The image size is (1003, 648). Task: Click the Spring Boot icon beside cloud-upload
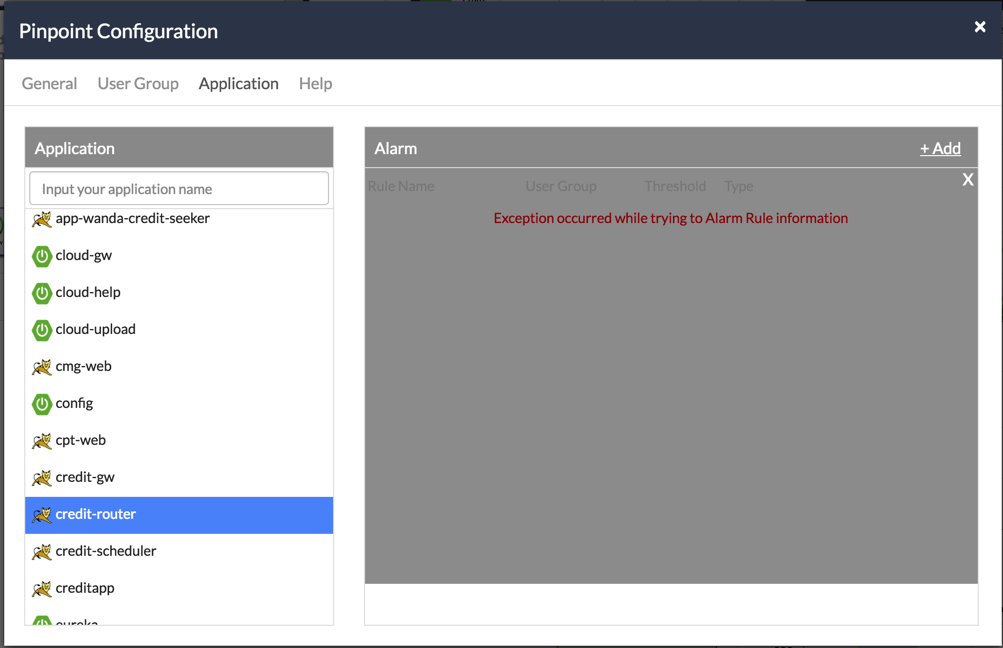coord(42,331)
